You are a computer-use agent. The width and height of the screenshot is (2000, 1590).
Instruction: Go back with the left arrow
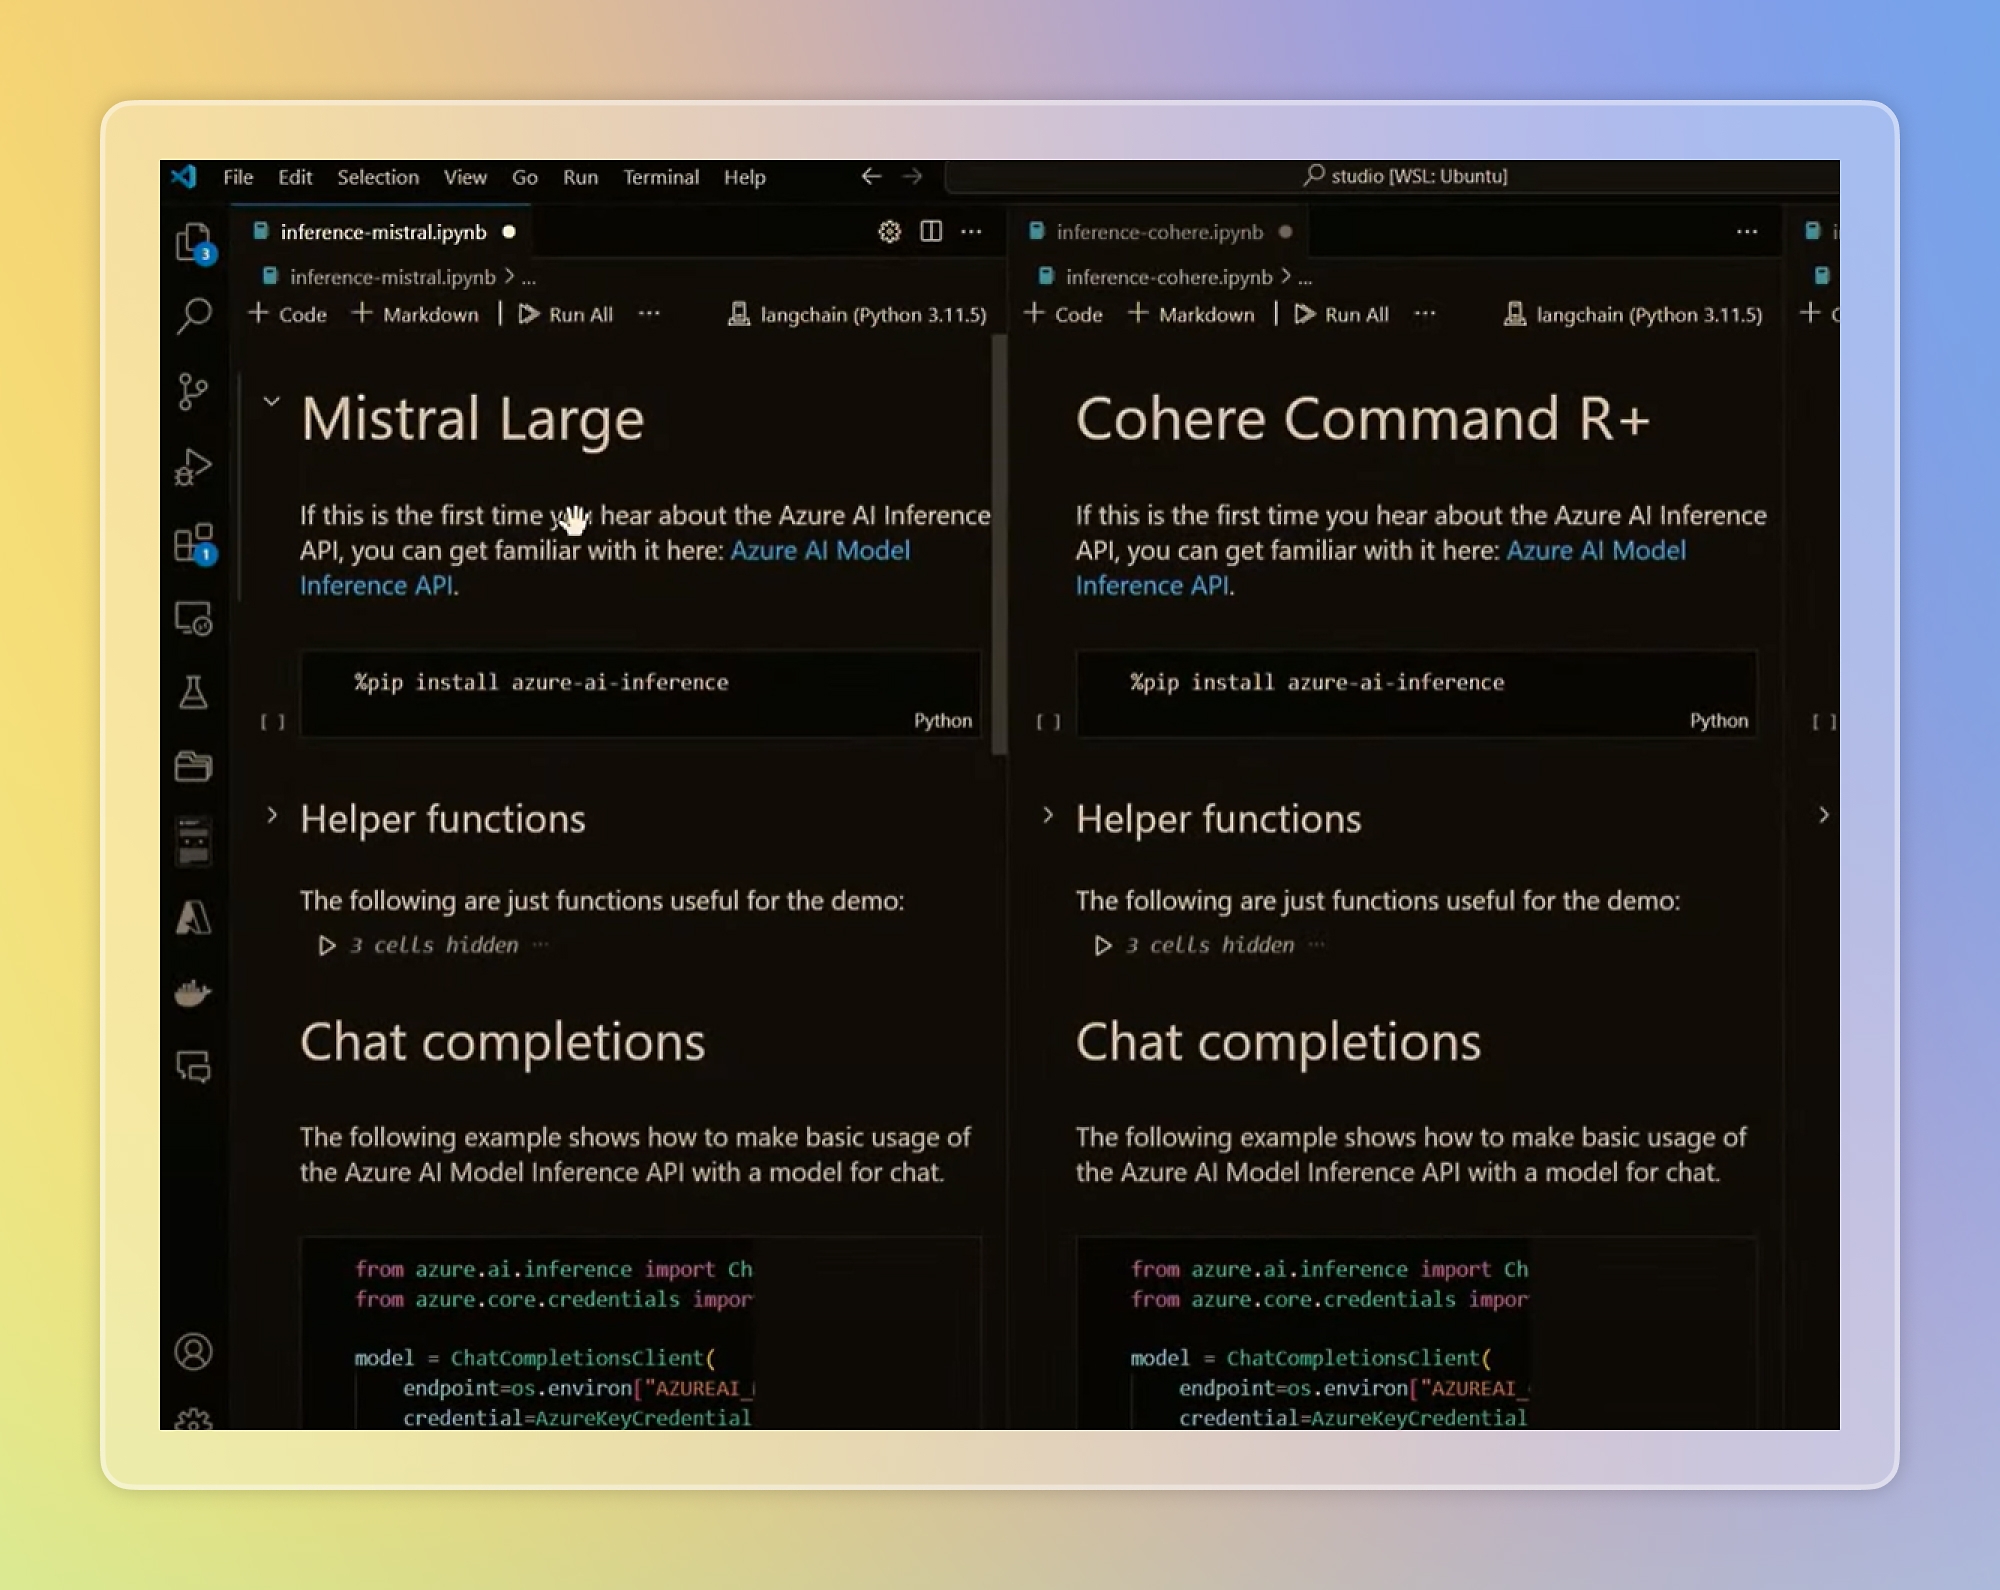871,177
